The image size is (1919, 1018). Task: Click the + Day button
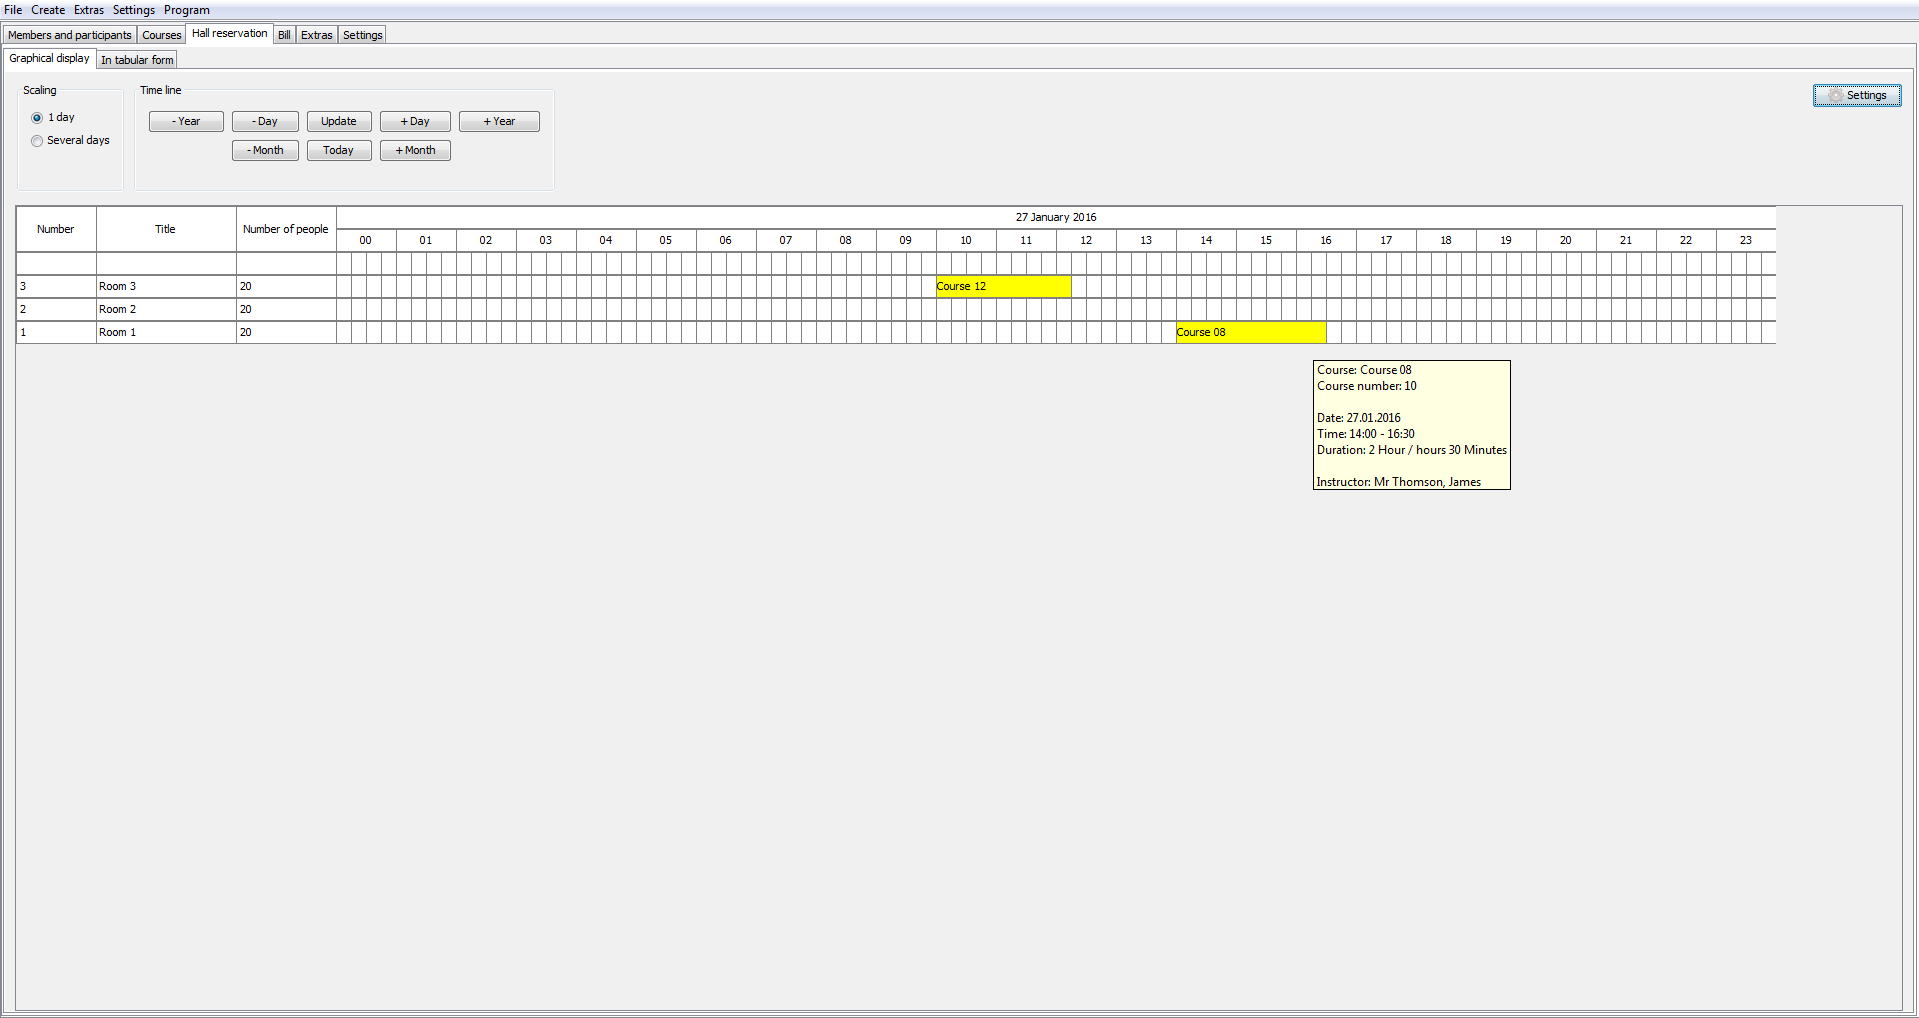(415, 122)
